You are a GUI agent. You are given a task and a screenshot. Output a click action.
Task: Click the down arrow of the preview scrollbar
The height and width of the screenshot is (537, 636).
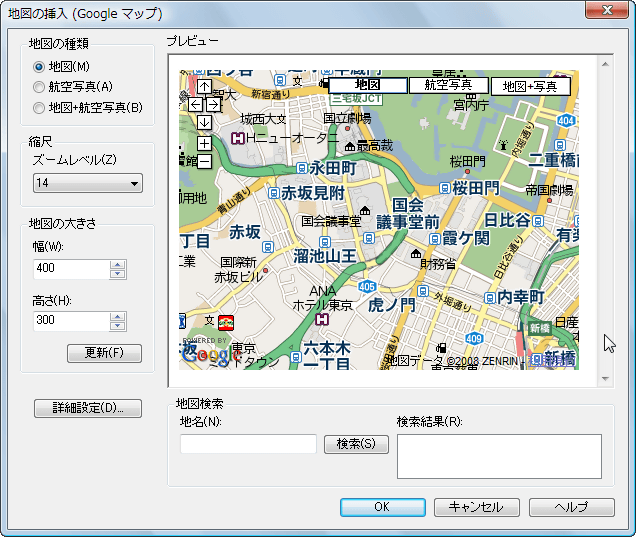tap(606, 378)
